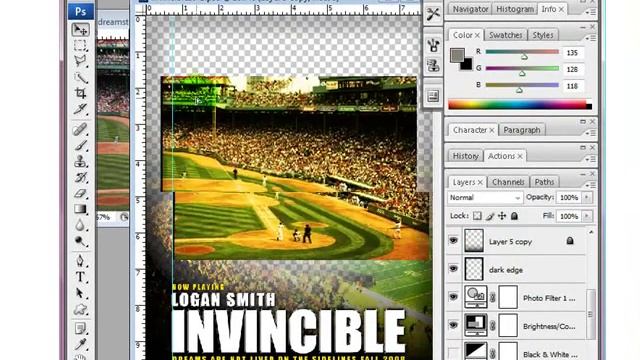Select the Polygonal Lasso tool

click(80, 61)
